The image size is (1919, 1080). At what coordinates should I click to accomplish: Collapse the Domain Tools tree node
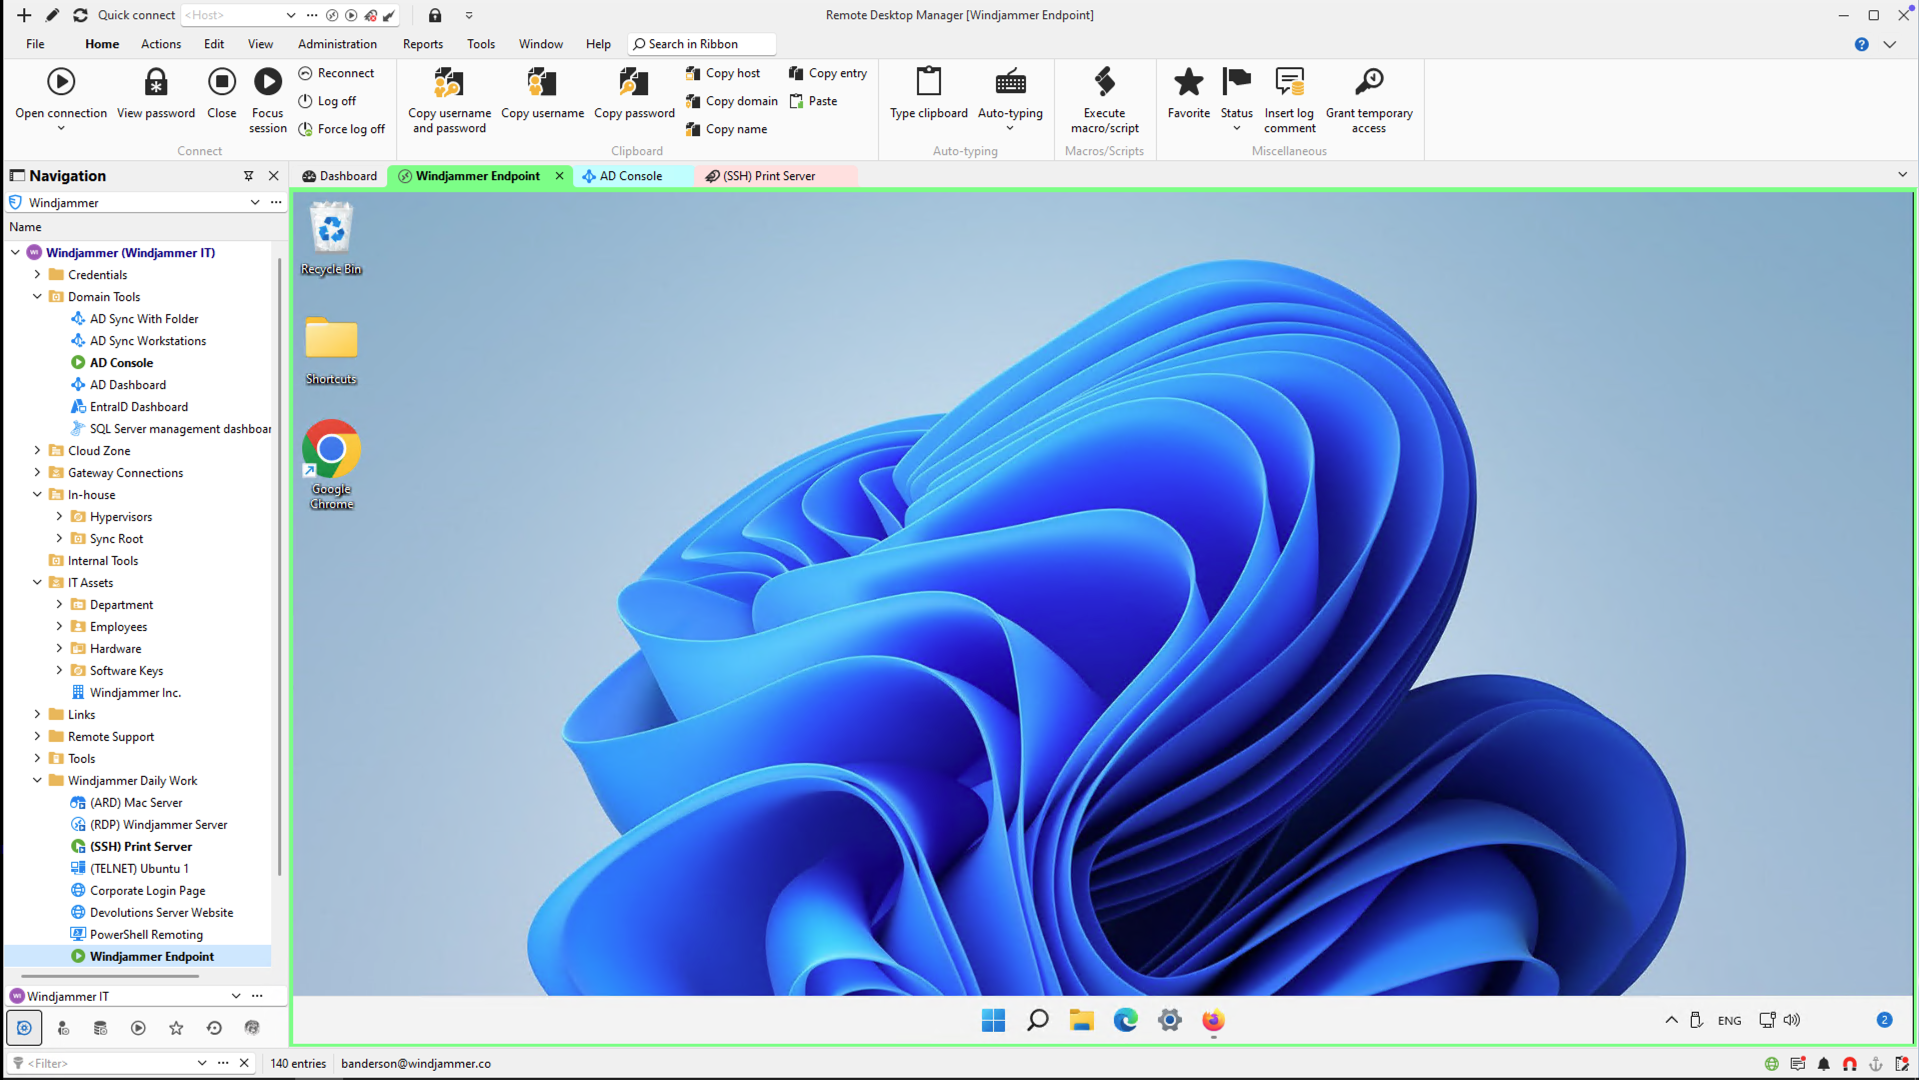tap(37, 296)
